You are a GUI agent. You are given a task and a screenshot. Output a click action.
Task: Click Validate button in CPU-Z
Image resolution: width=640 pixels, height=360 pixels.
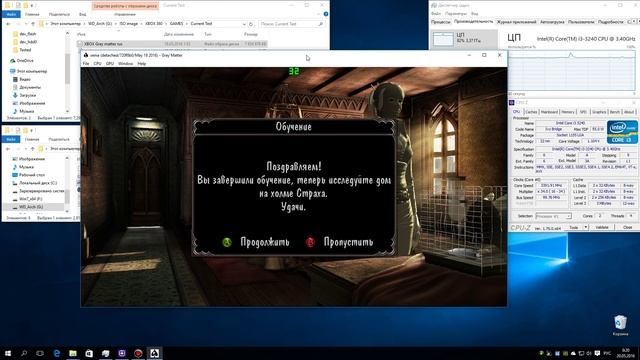click(x=602, y=227)
